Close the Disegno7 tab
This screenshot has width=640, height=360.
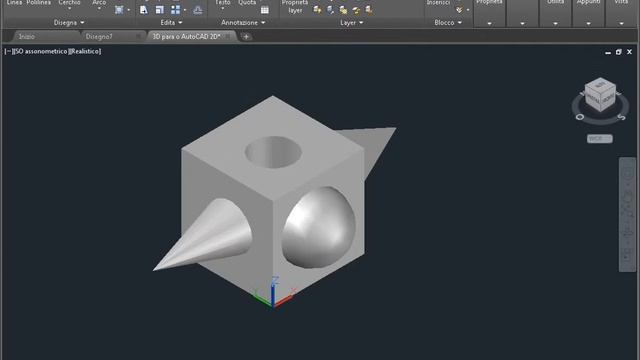(x=139, y=37)
